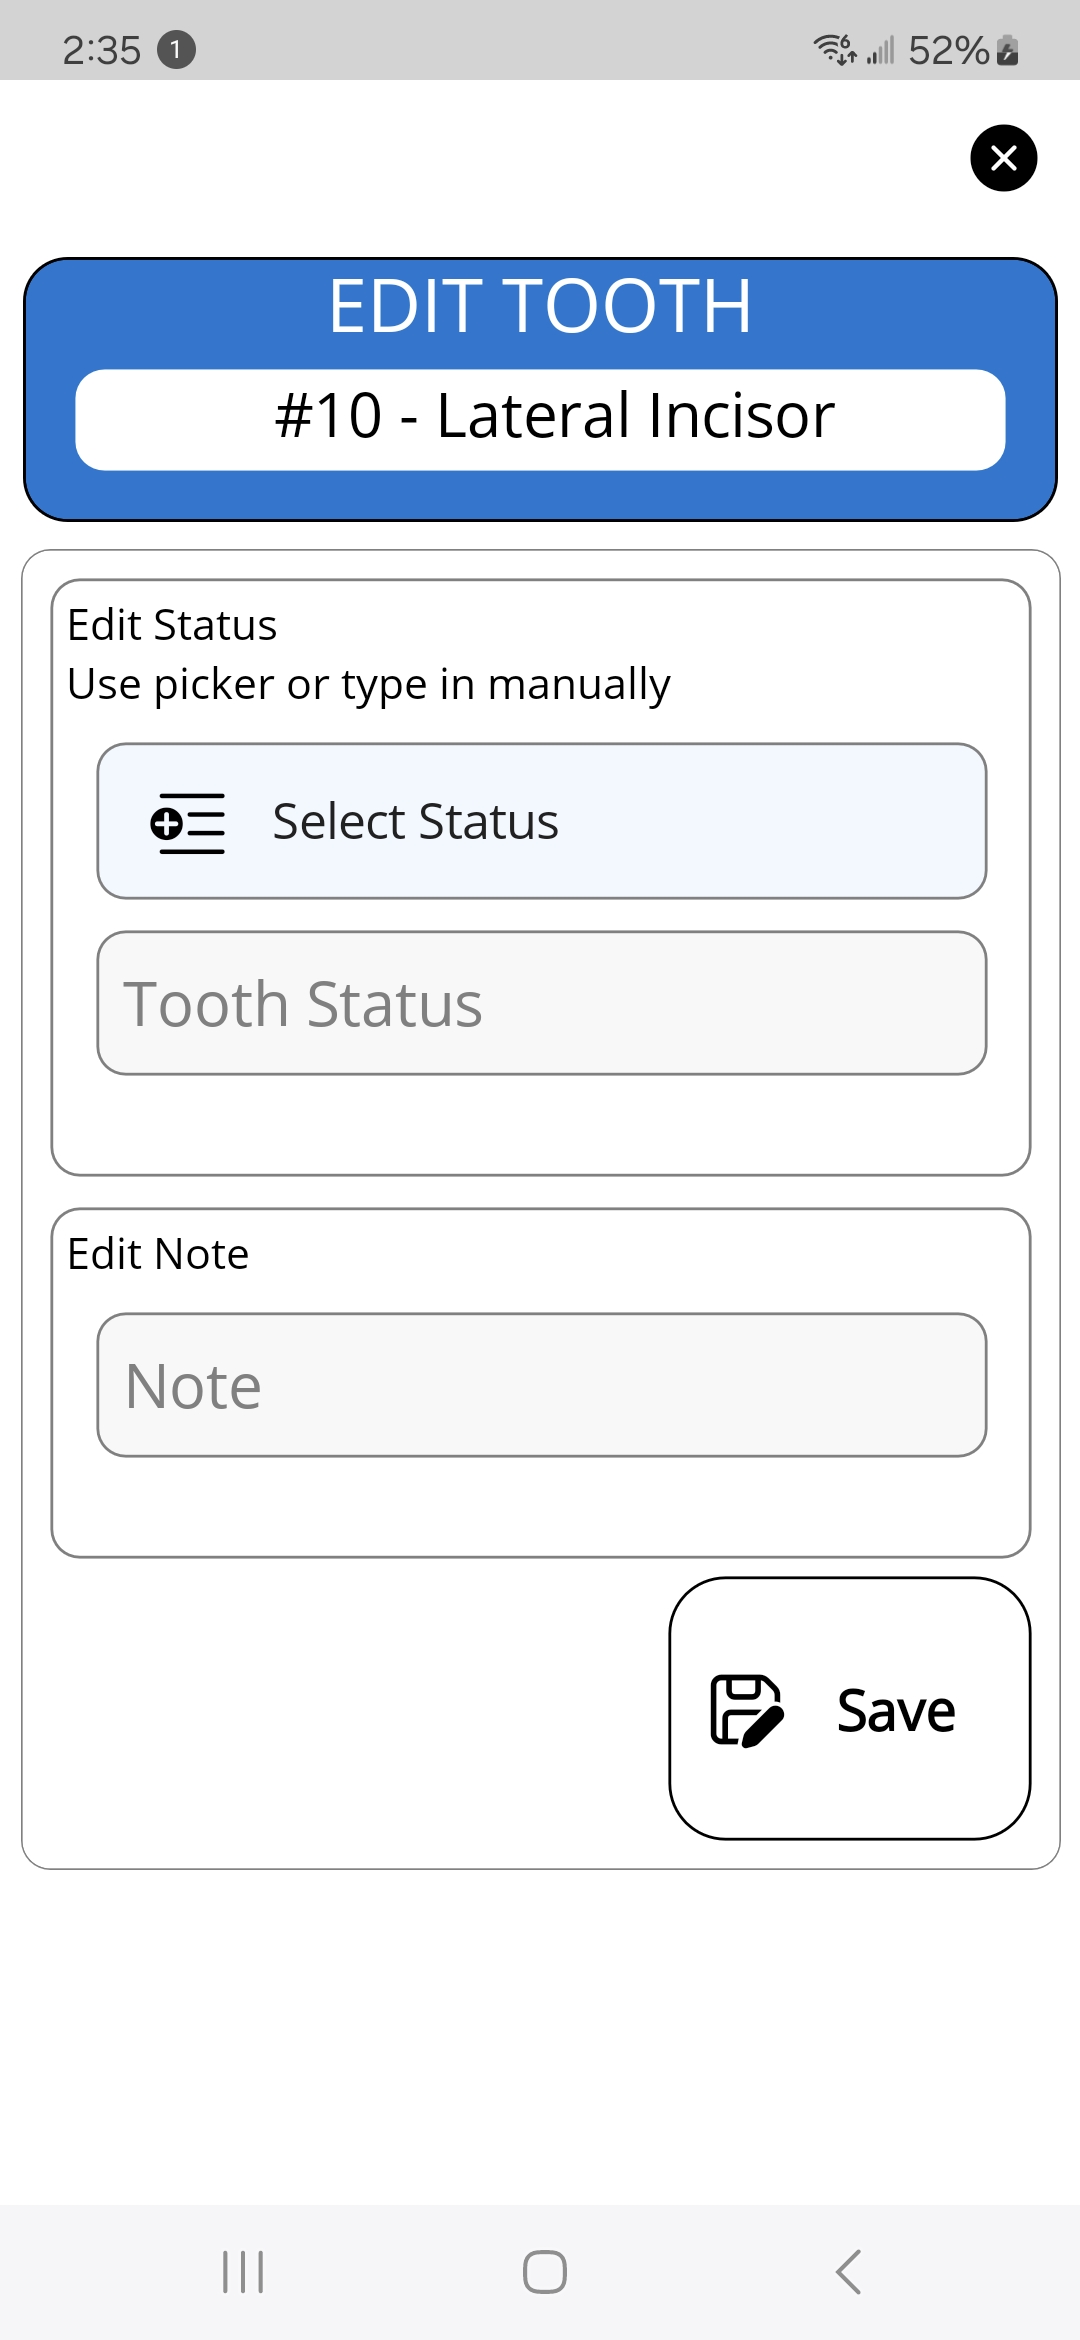Click the 'Use picker or type in manually' hint
The image size is (1080, 2340).
tap(368, 685)
